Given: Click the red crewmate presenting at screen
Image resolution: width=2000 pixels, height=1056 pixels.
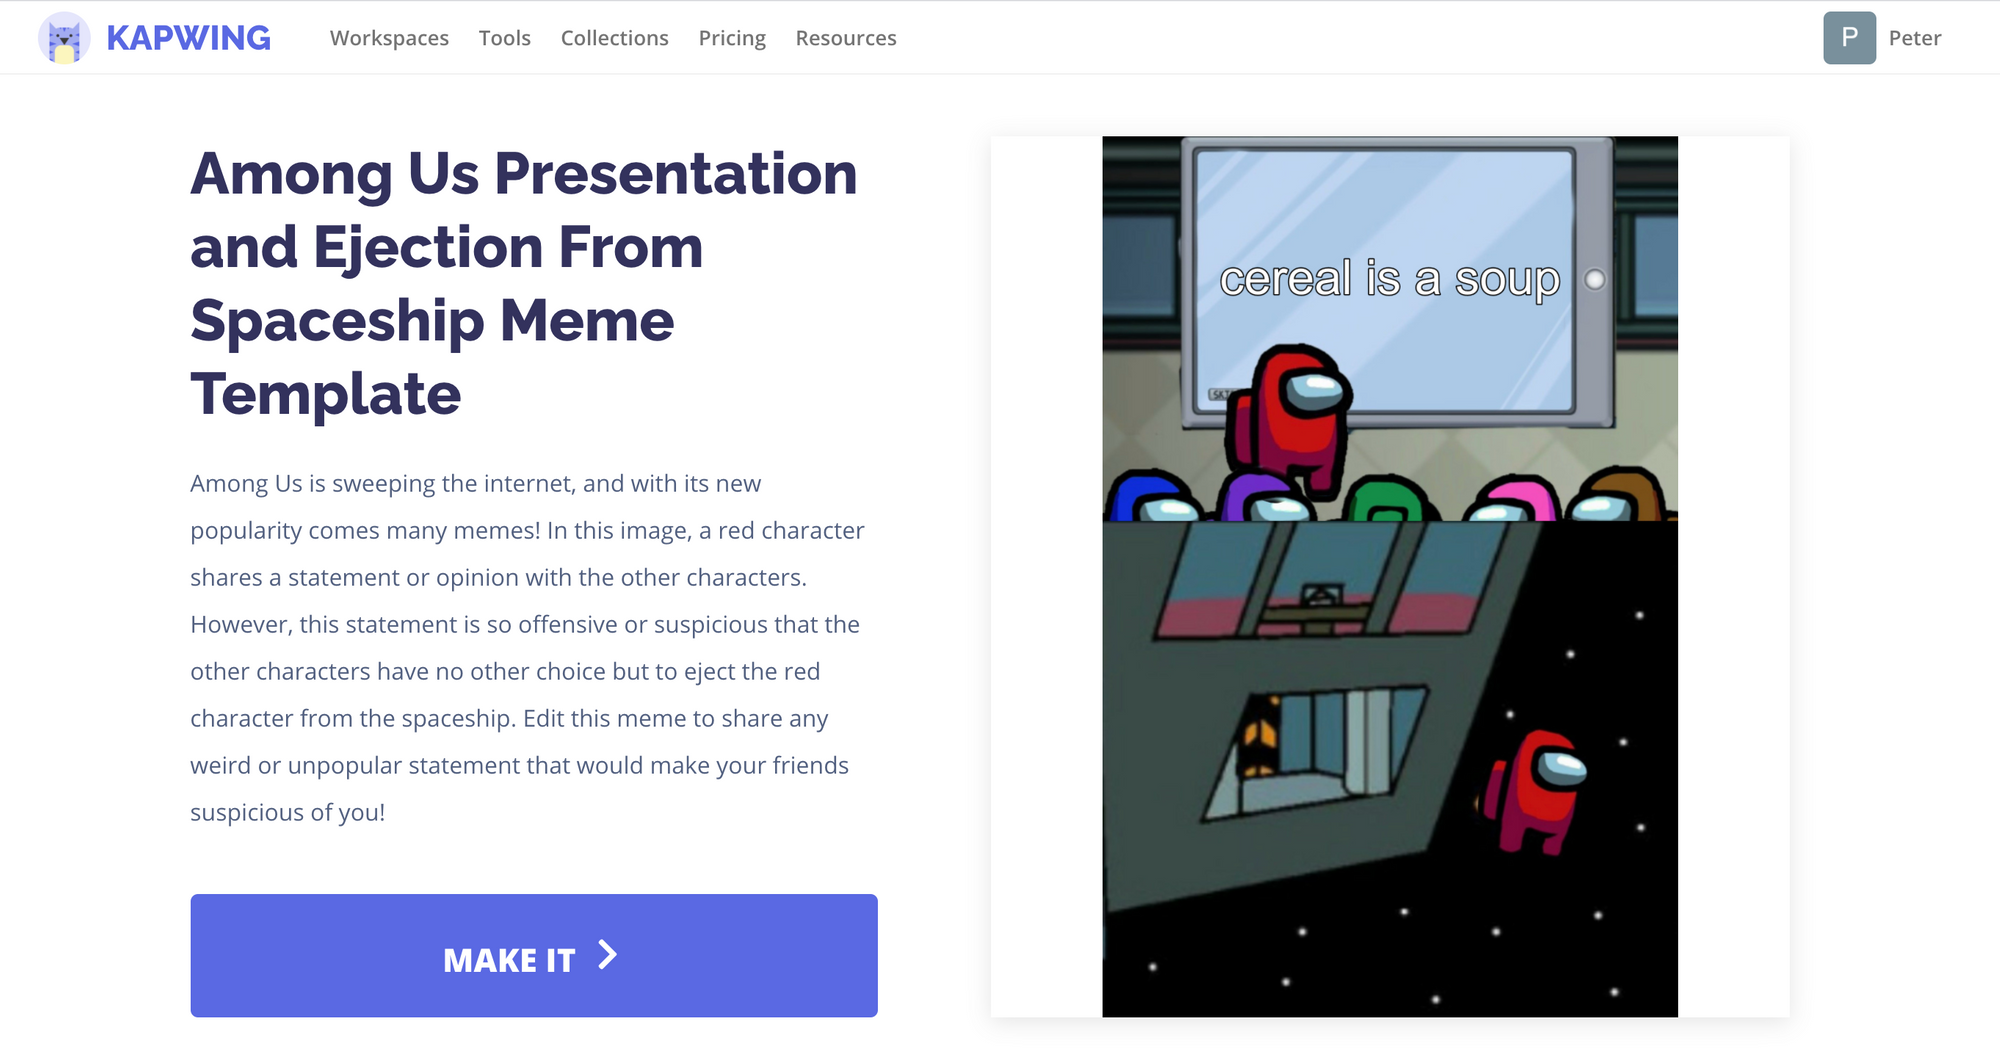Looking at the screenshot, I should [x=1291, y=415].
